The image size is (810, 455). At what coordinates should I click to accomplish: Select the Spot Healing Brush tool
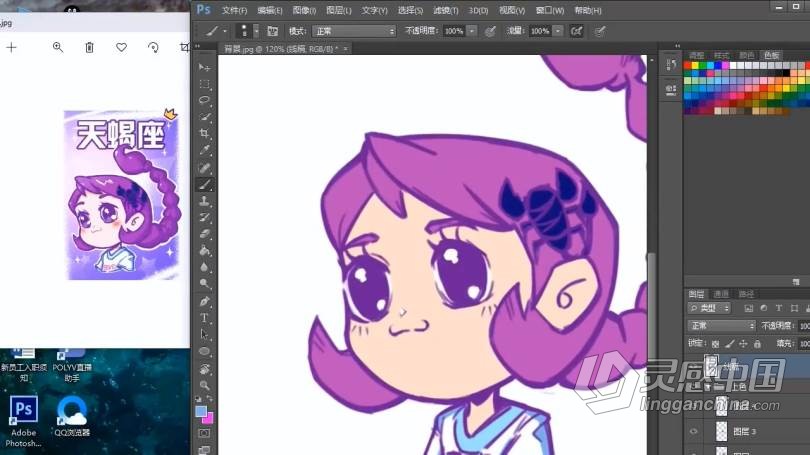tap(205, 167)
